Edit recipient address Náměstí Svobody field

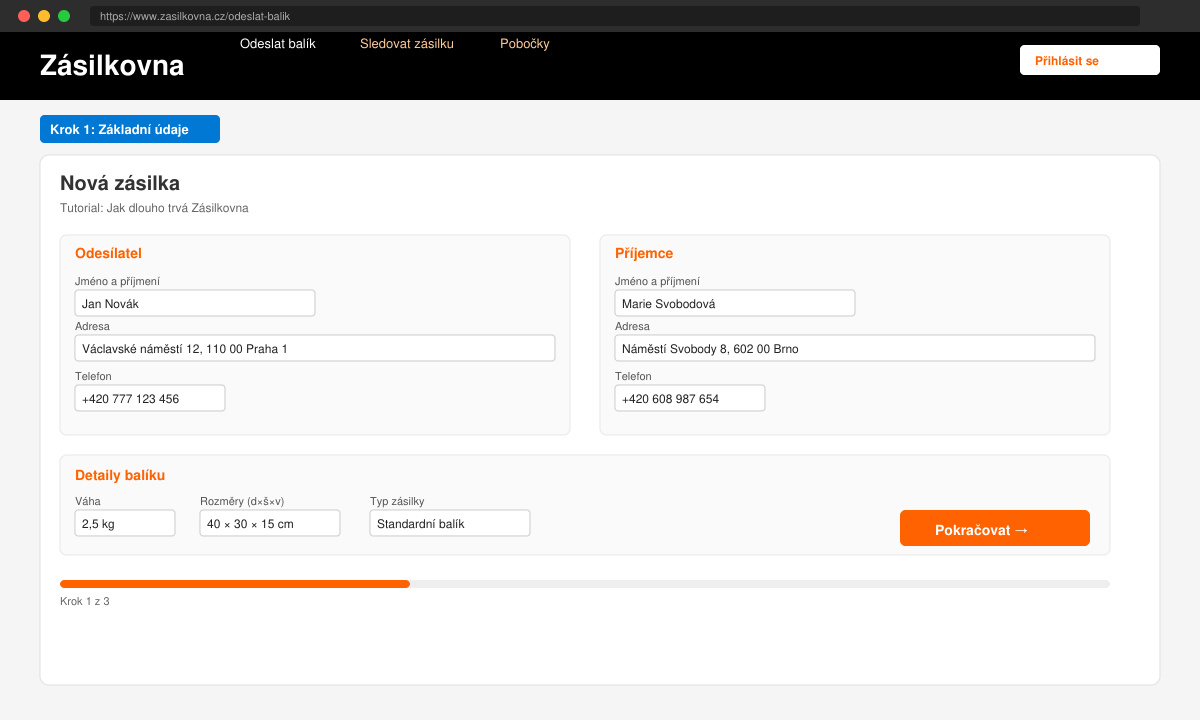pos(855,348)
